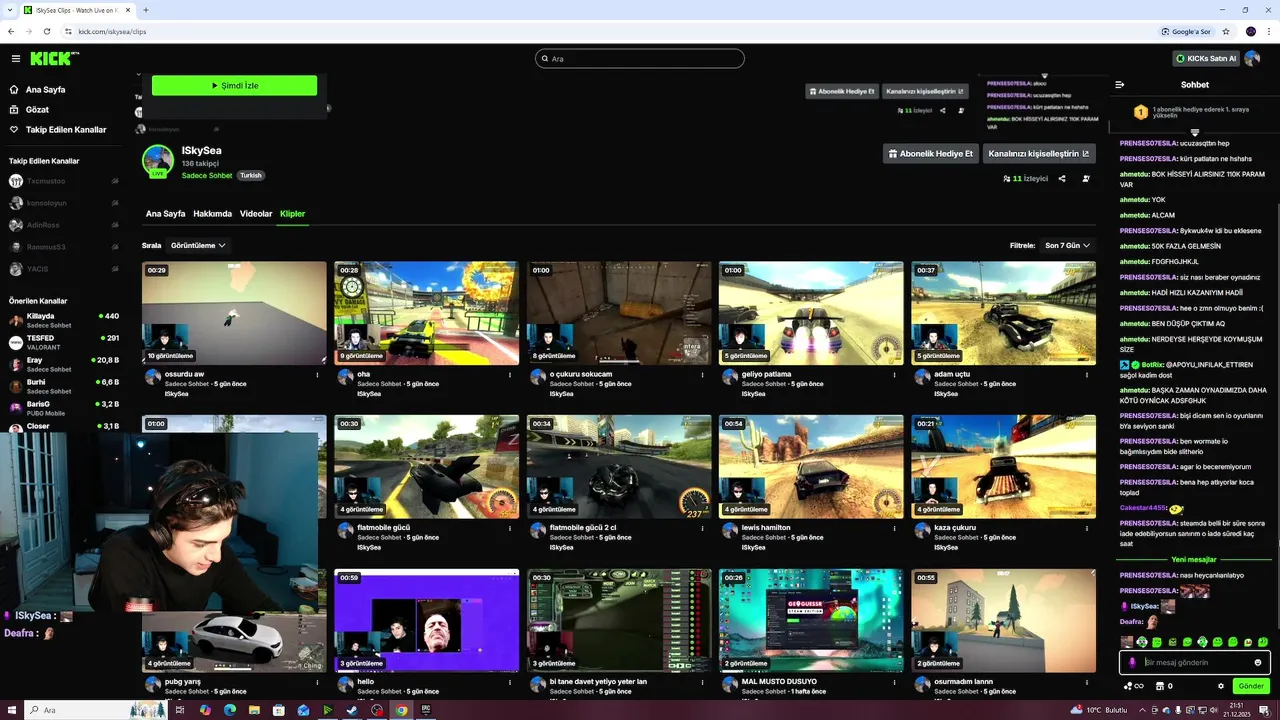
Task: Open AdinRoss followed channel
Action: tap(64, 225)
